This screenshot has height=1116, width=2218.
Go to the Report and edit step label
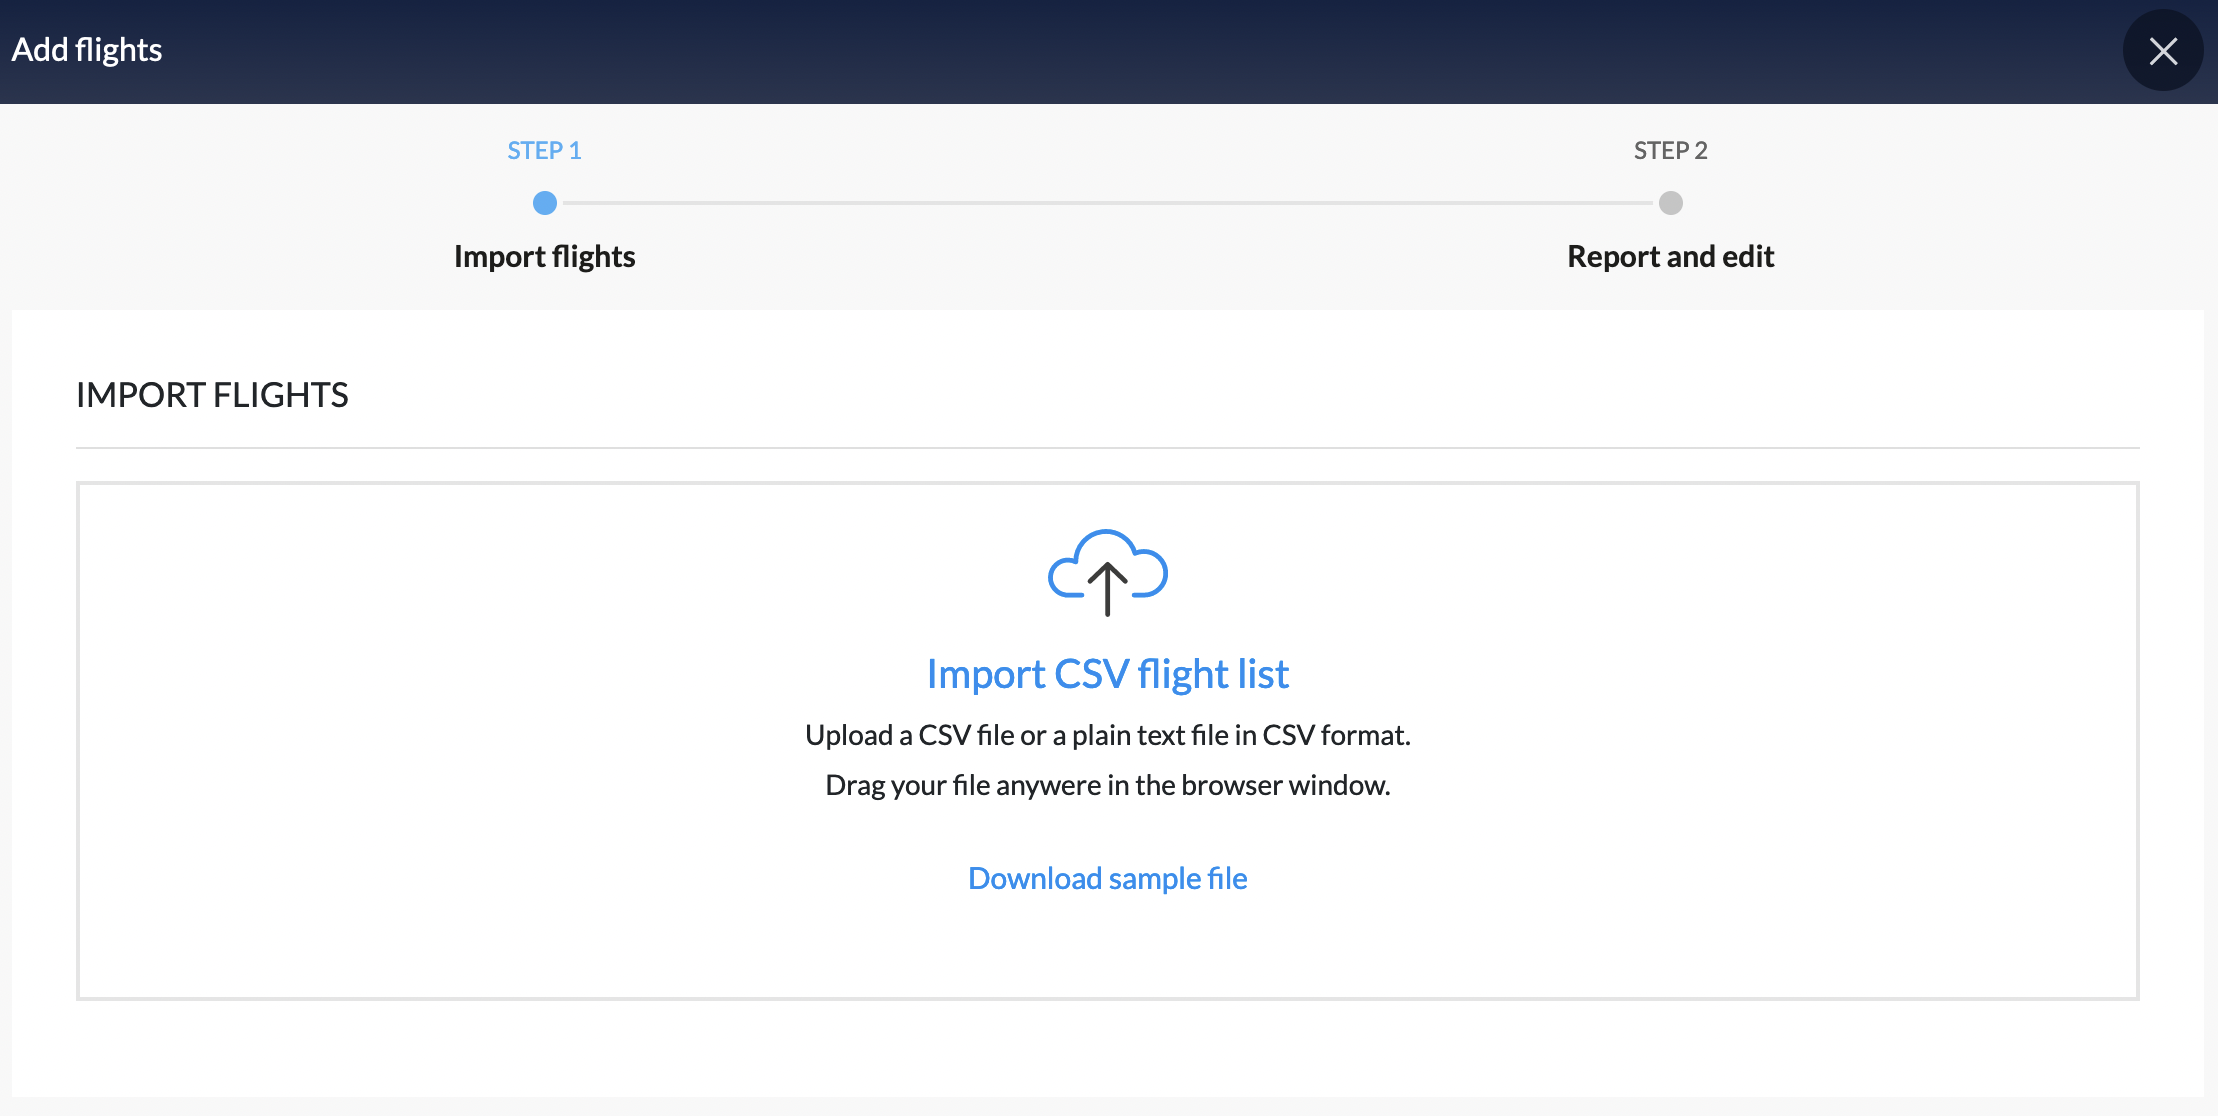pyautogui.click(x=1671, y=257)
